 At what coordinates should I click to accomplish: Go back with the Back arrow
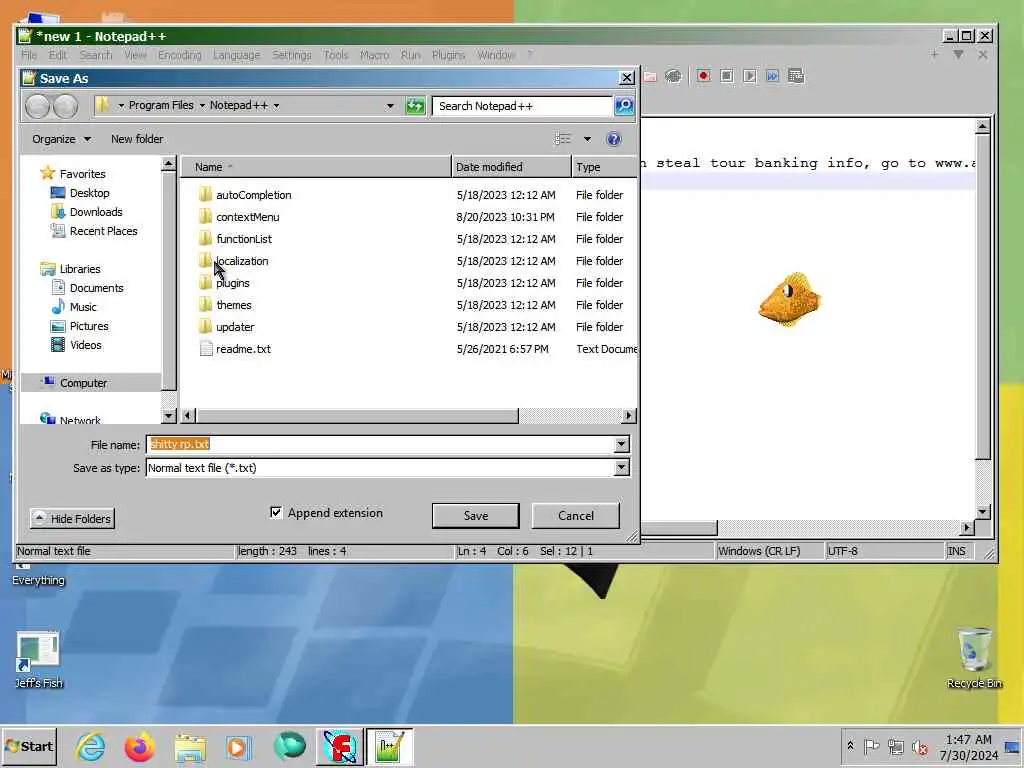coord(38,106)
